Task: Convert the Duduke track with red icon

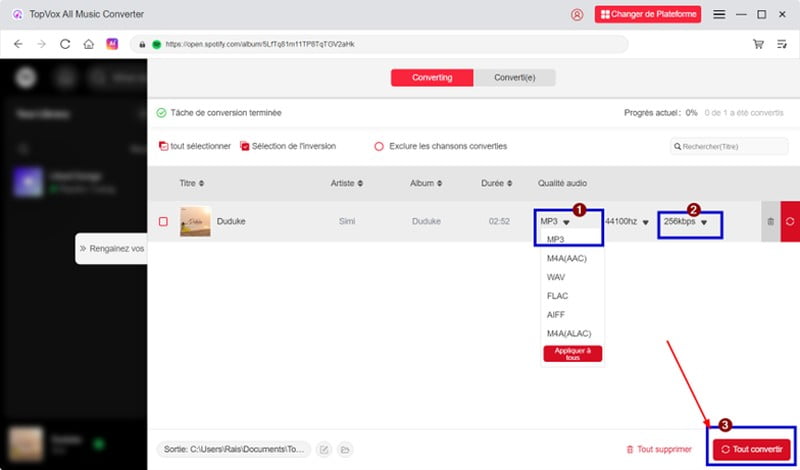Action: 790,221
